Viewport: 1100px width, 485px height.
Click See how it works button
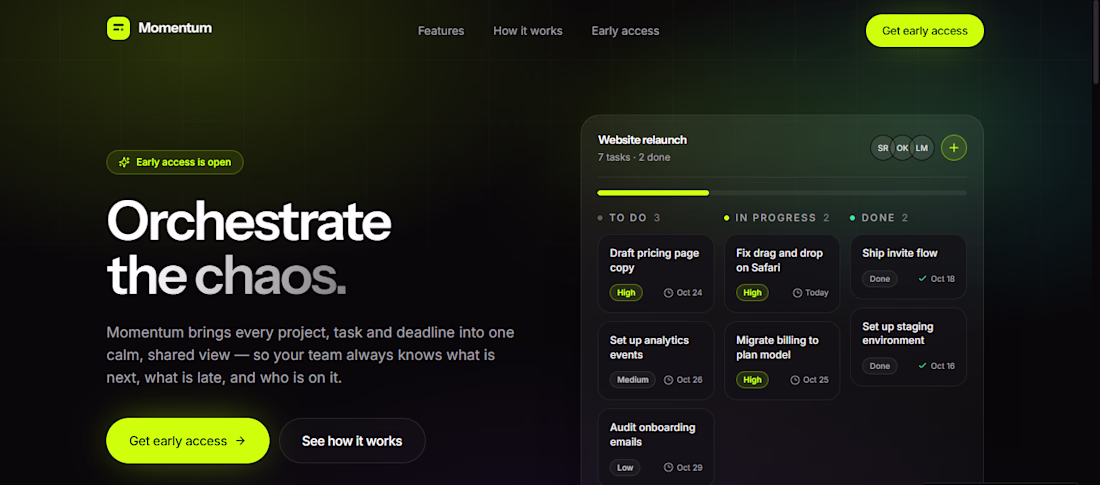(352, 441)
